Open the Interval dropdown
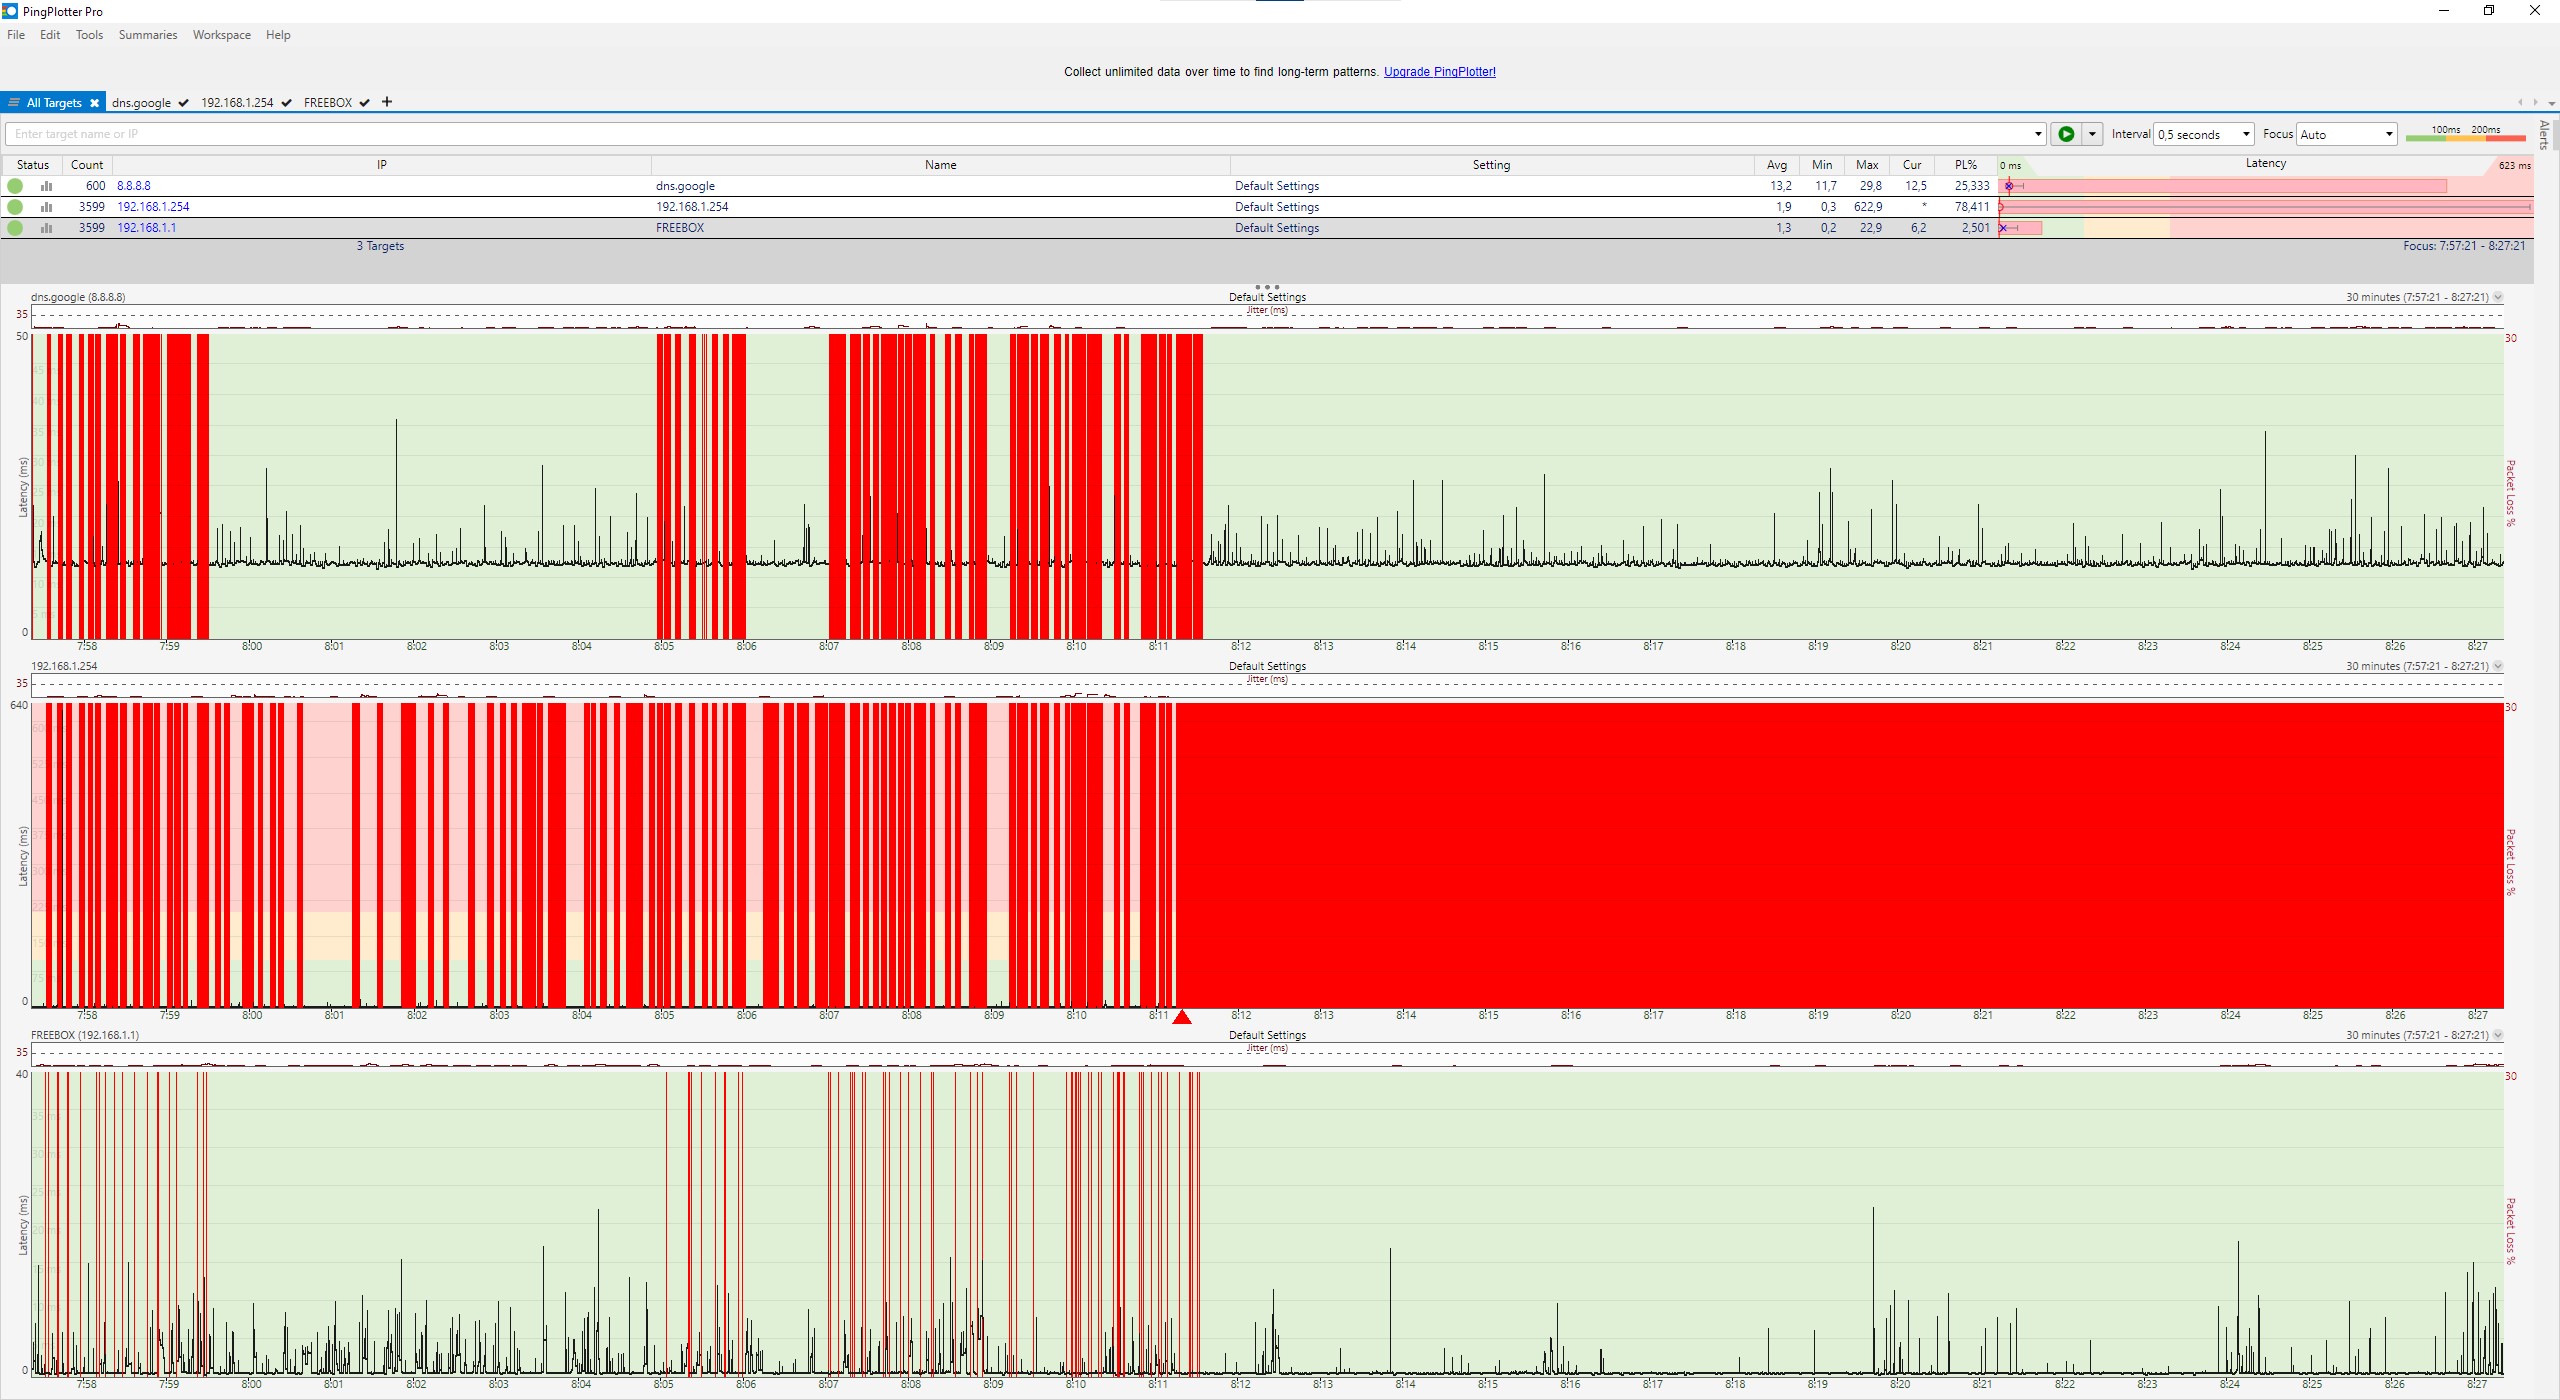 click(x=2246, y=134)
